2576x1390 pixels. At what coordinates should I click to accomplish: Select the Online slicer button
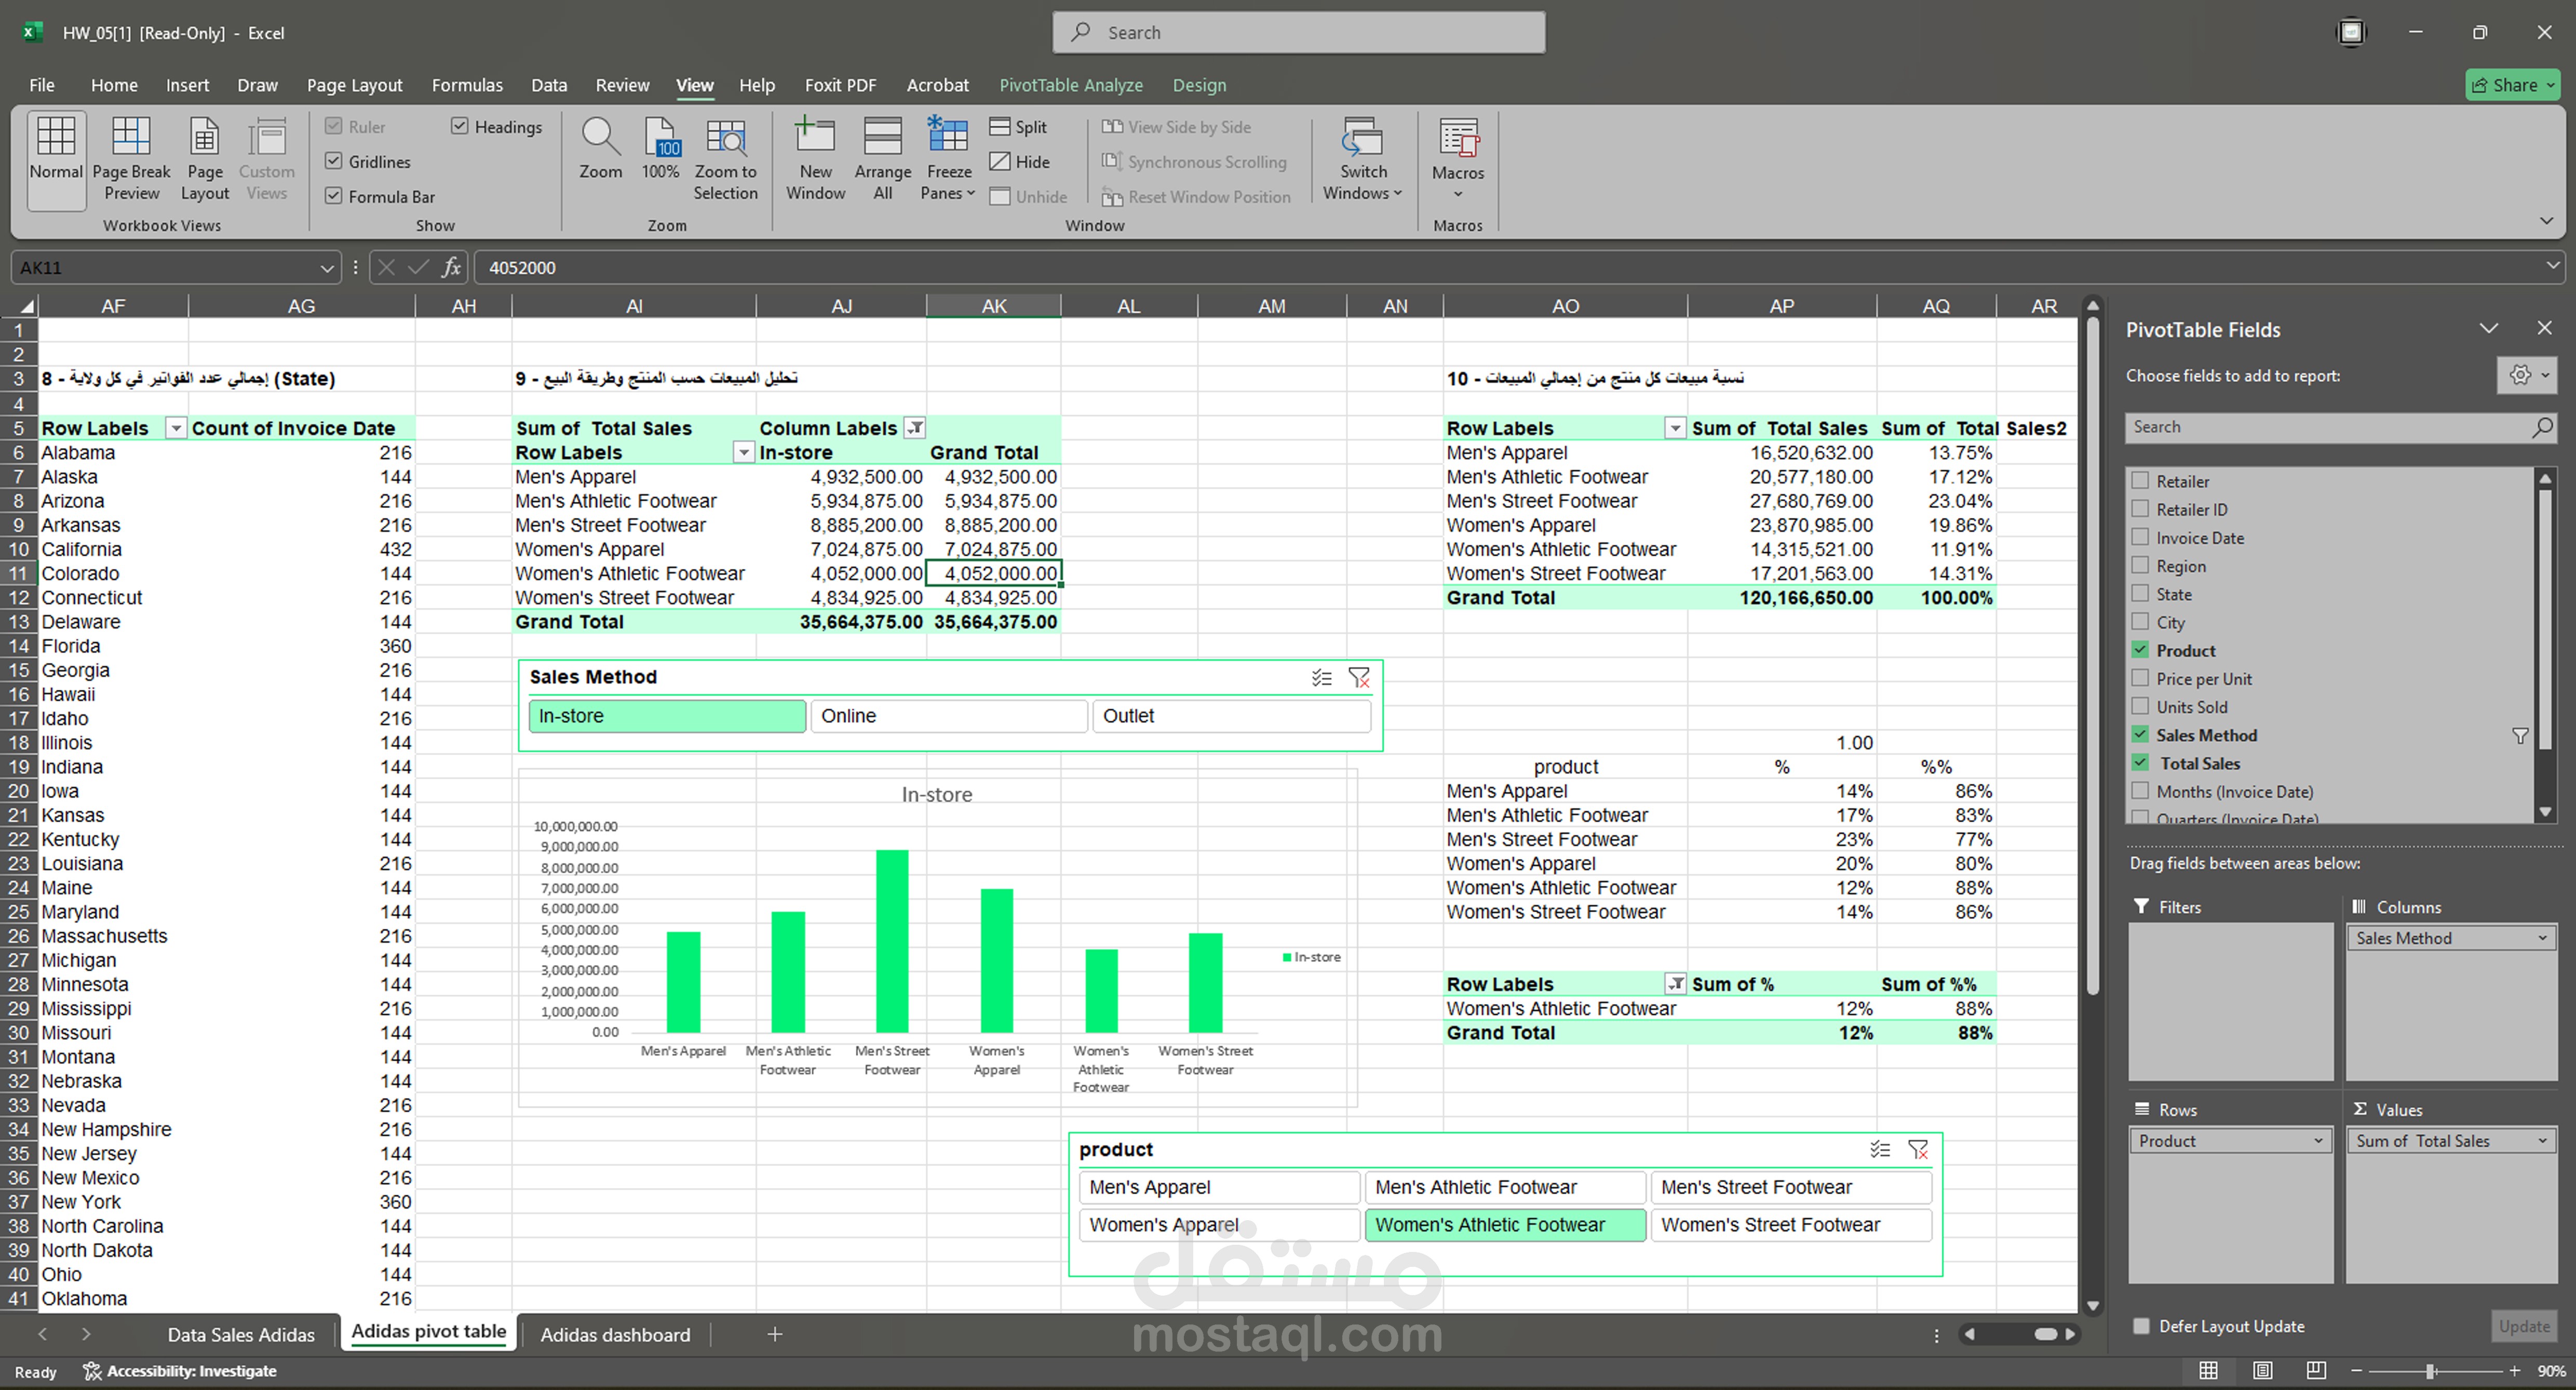click(948, 716)
